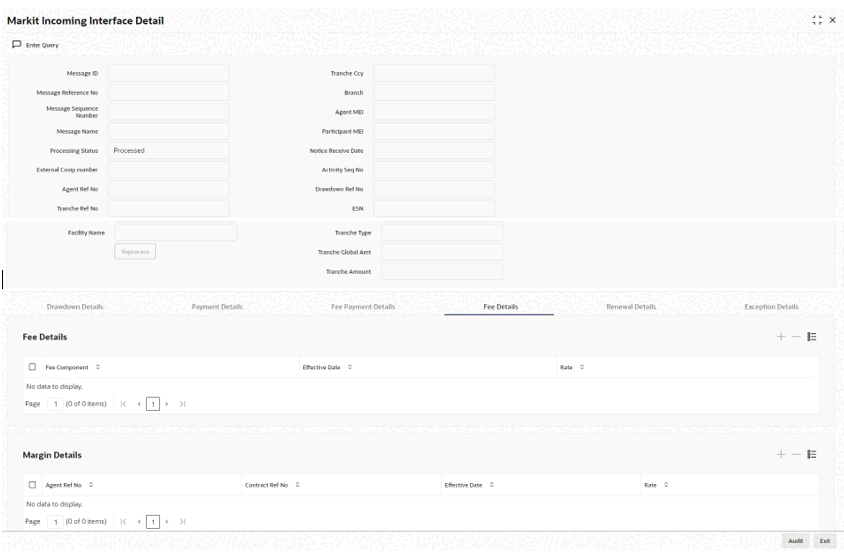This screenshot has width=844, height=554.
Task: Go to last page in Fee Details
Action: [182, 404]
